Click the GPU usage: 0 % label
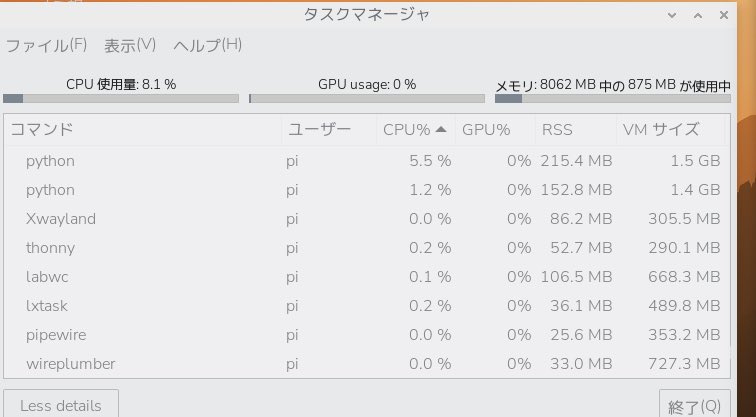This screenshot has height=417, width=756. pos(367,84)
